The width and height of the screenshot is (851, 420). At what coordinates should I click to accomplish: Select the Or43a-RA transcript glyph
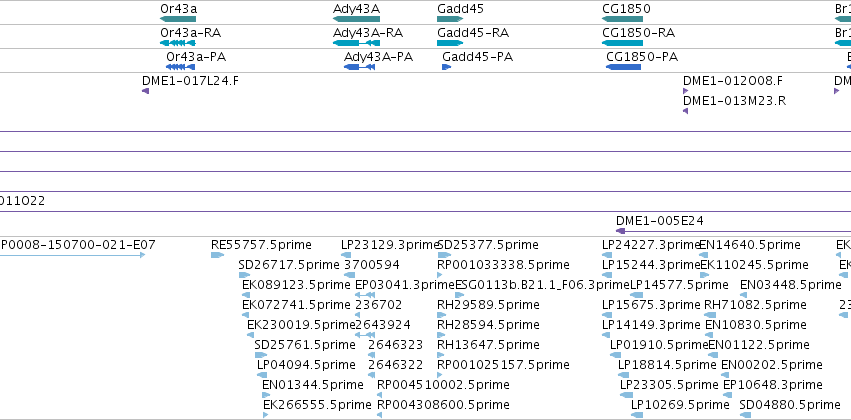pyautogui.click(x=178, y=43)
